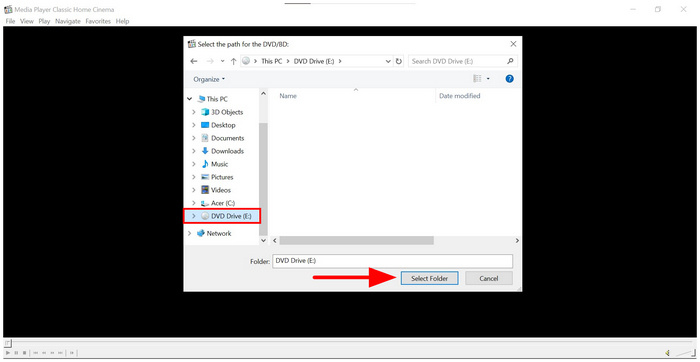Open the Favorites menu
The width and height of the screenshot is (700, 362).
coord(98,21)
